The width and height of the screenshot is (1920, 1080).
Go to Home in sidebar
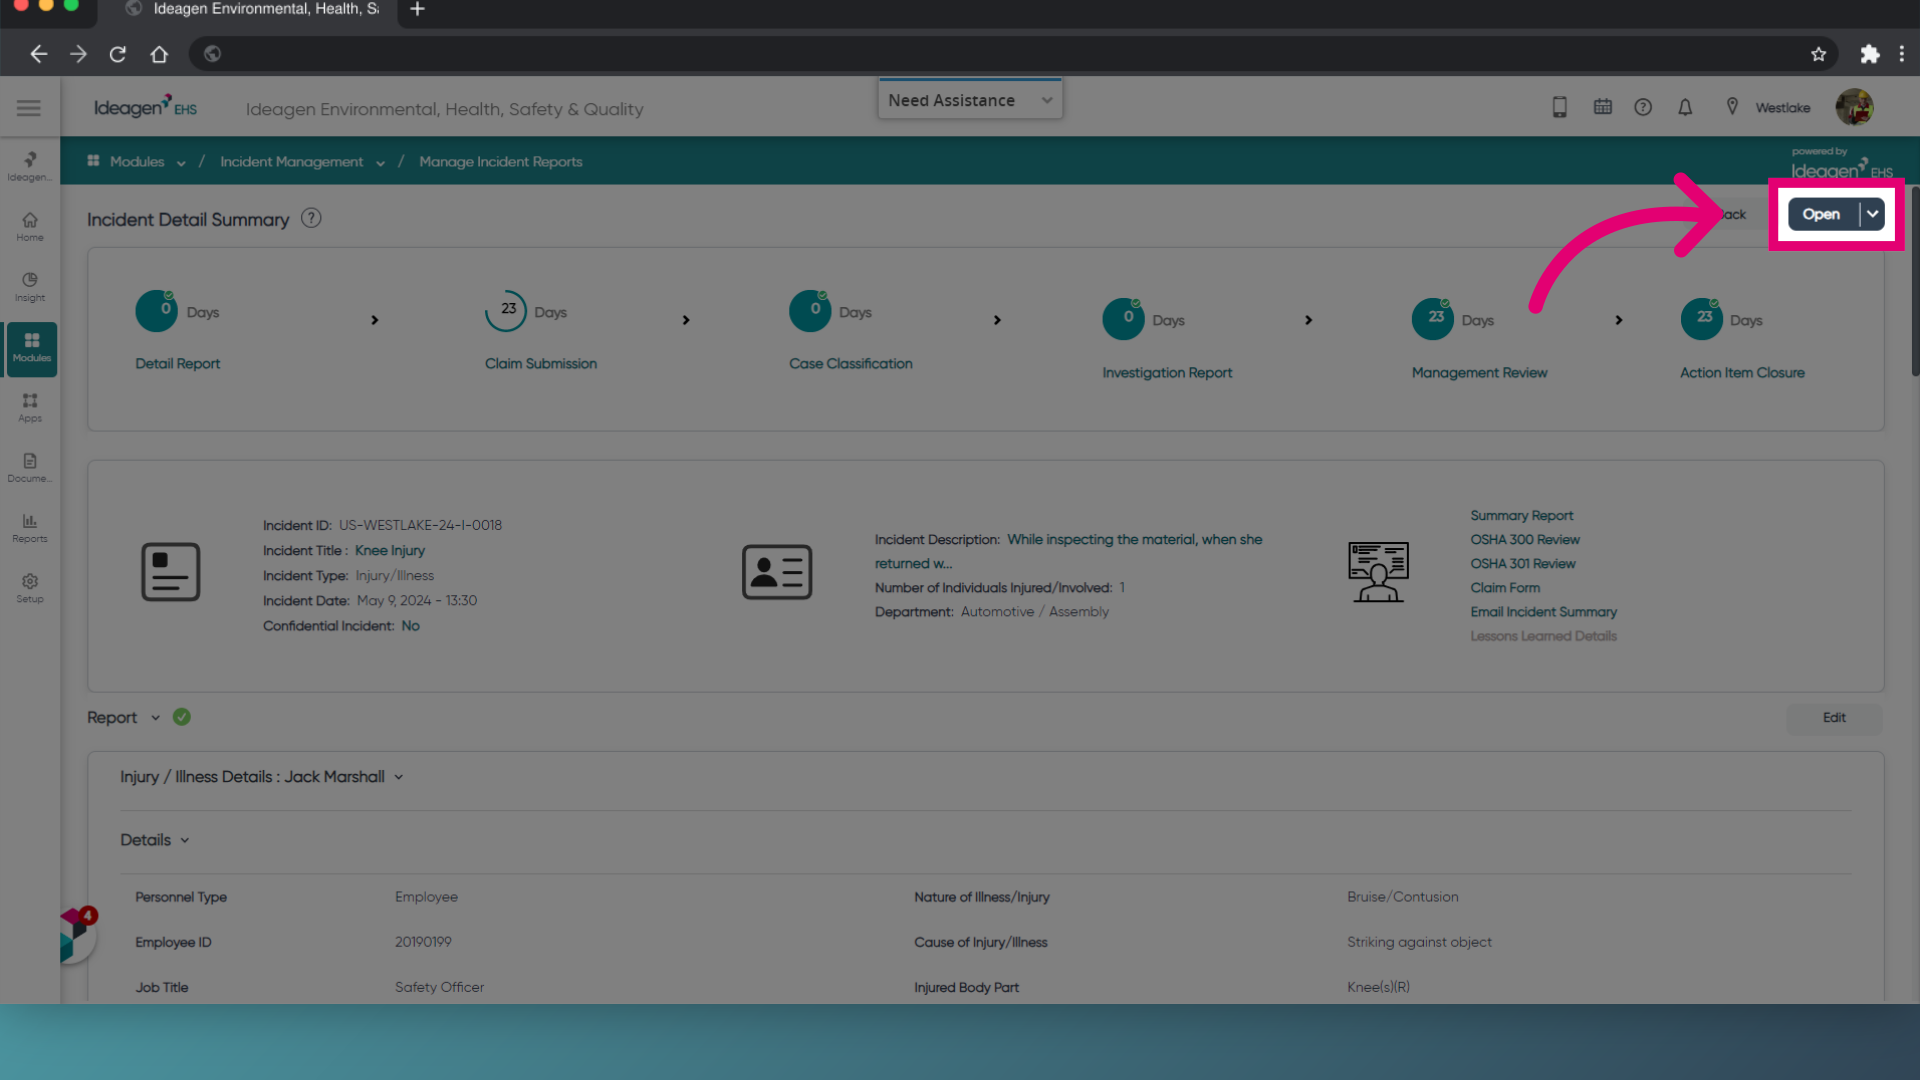[30, 227]
